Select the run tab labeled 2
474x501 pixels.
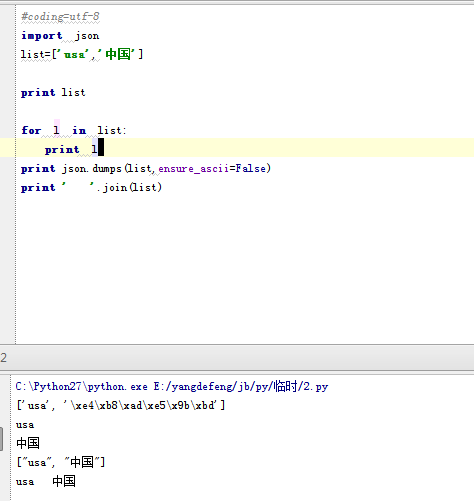click(4, 358)
